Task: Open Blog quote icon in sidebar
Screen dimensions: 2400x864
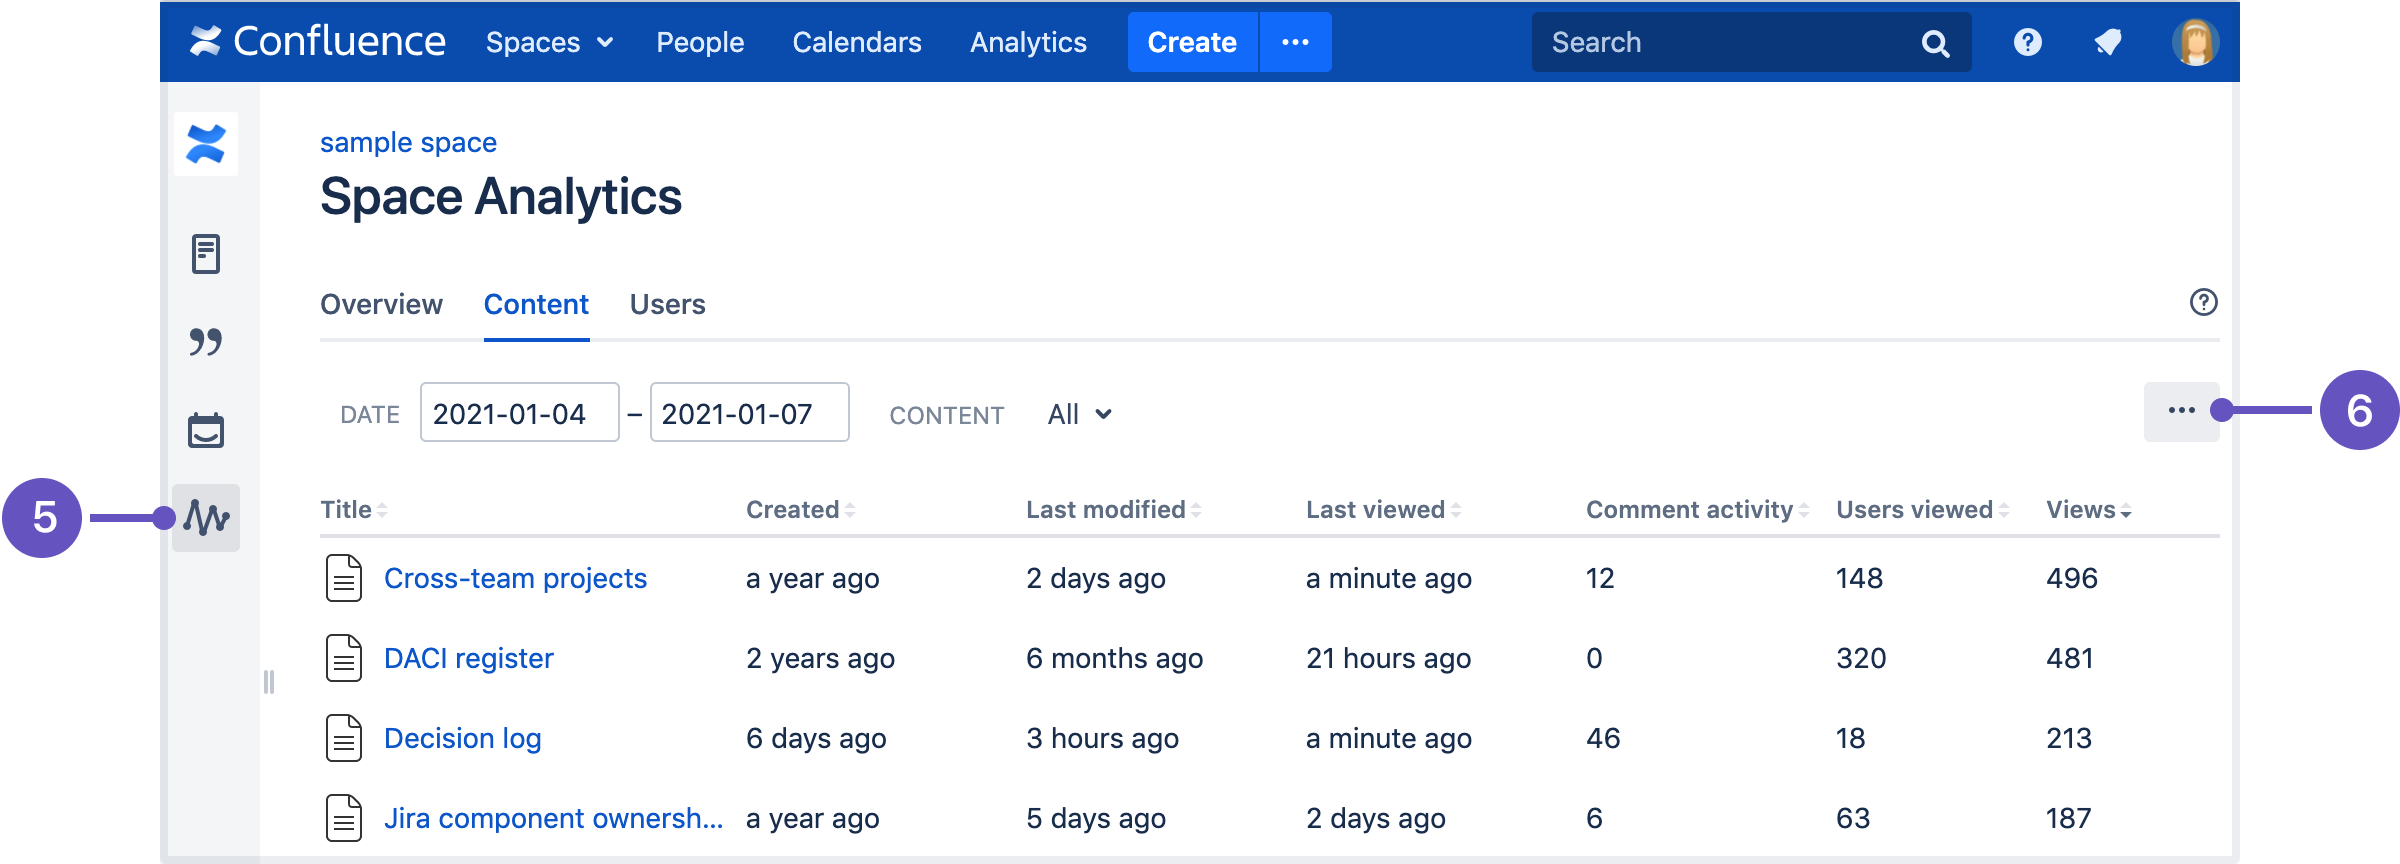Action: pos(206,342)
